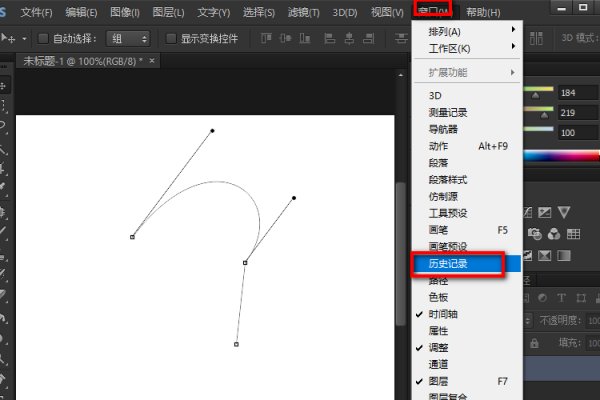Open the 选择(S) menu
The height and width of the screenshot is (400, 600).
click(259, 13)
